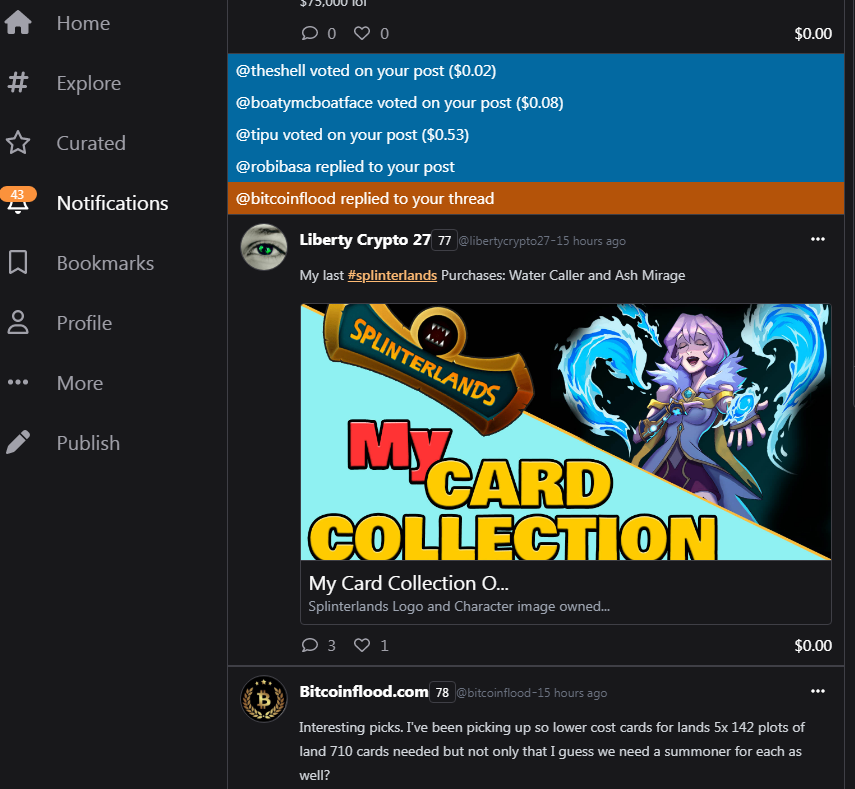Open @bitcoinflood replied to your thread notification

click(x=536, y=198)
